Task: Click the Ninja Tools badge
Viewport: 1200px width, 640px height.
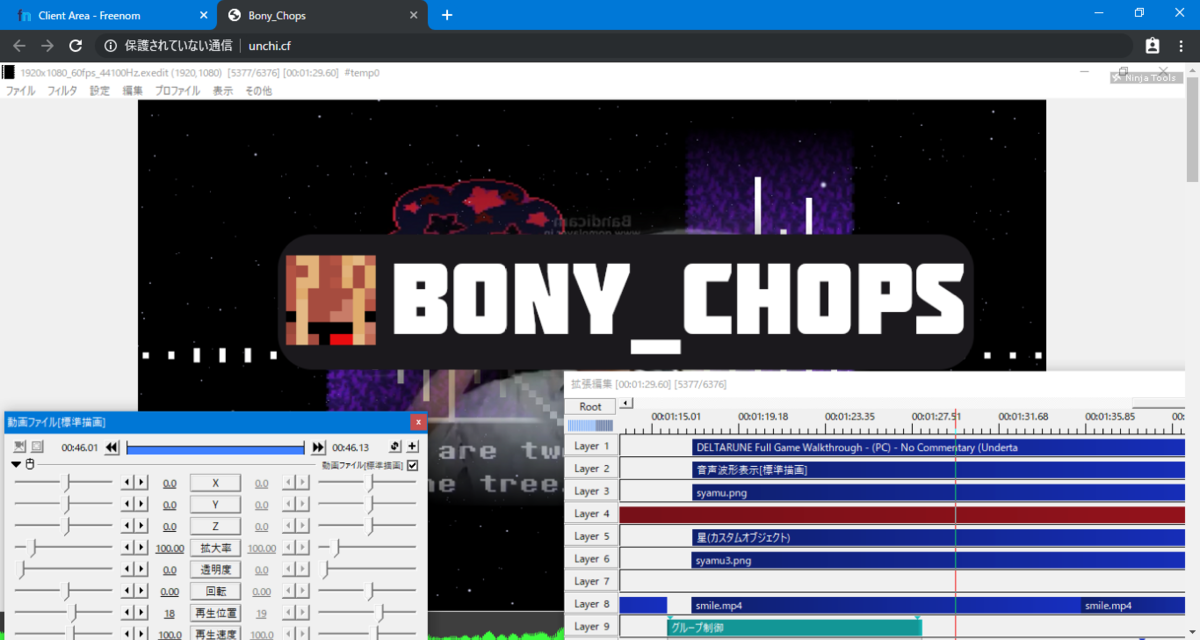Action: coord(1145,76)
